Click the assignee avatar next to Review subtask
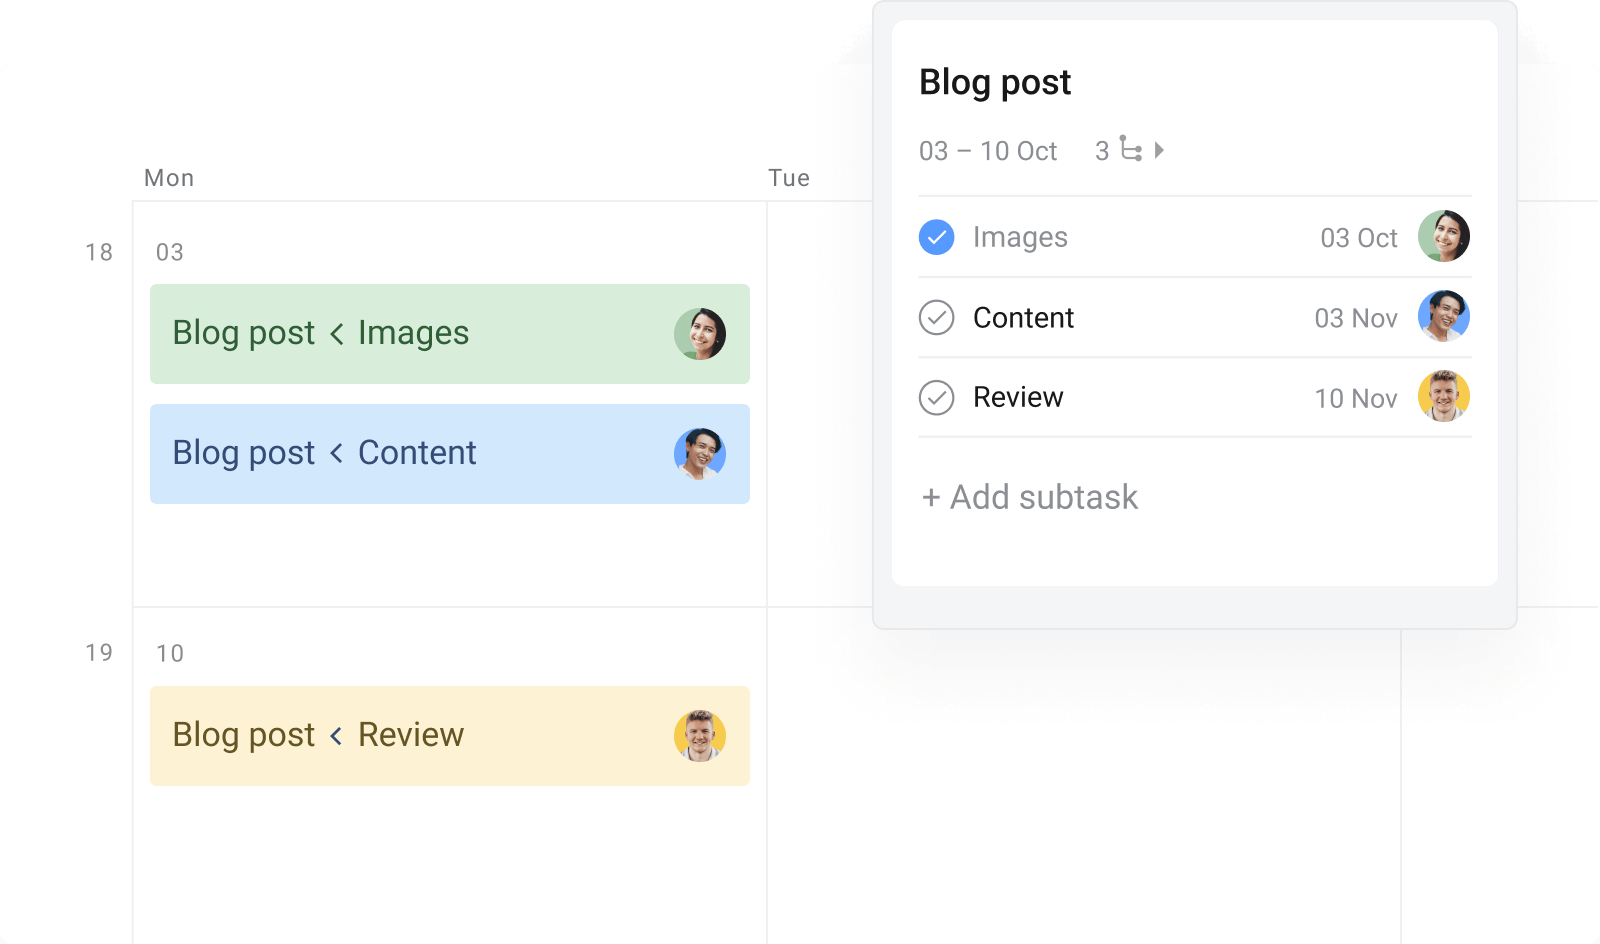Viewport: 1600px width, 944px height. coord(1444,397)
